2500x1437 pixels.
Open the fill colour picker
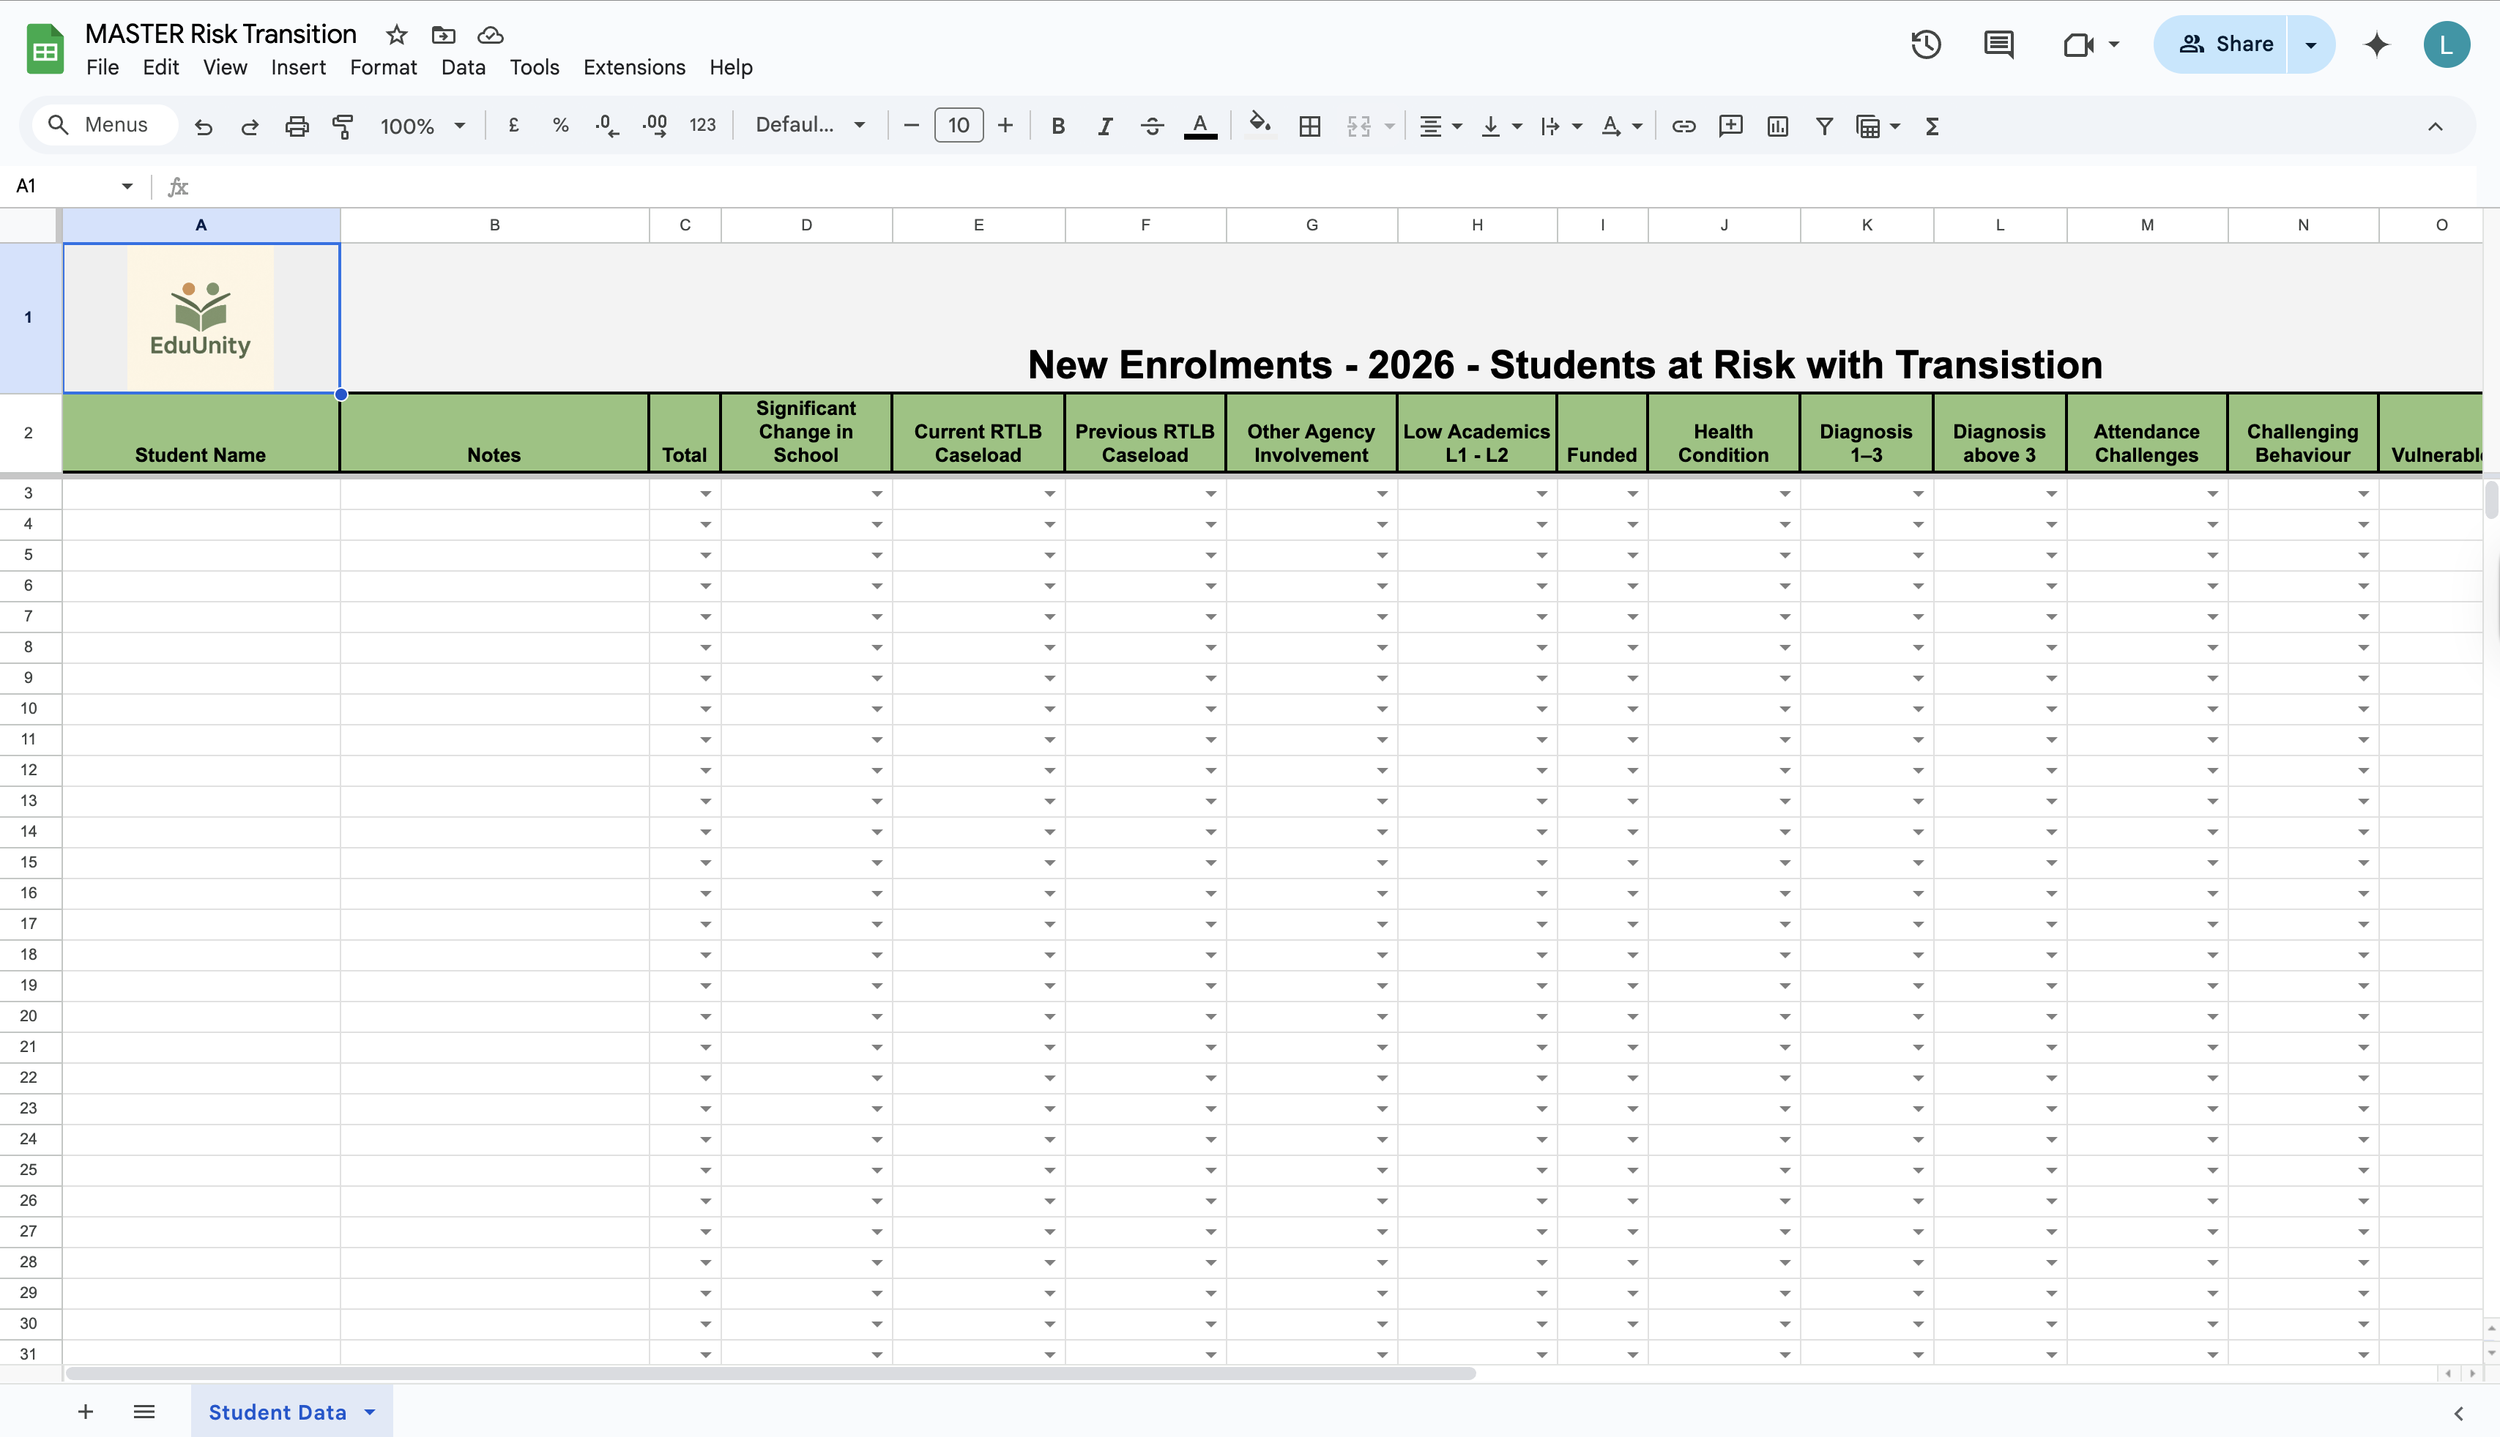pos(1260,125)
